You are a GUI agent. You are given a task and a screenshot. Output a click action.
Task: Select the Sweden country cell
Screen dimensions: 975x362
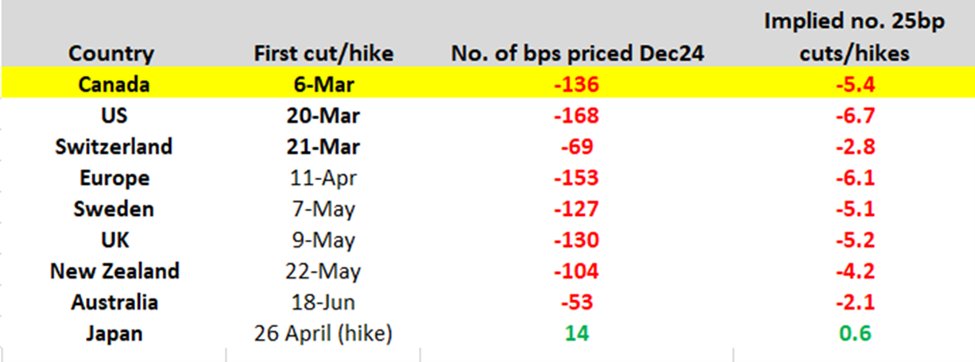click(x=114, y=209)
